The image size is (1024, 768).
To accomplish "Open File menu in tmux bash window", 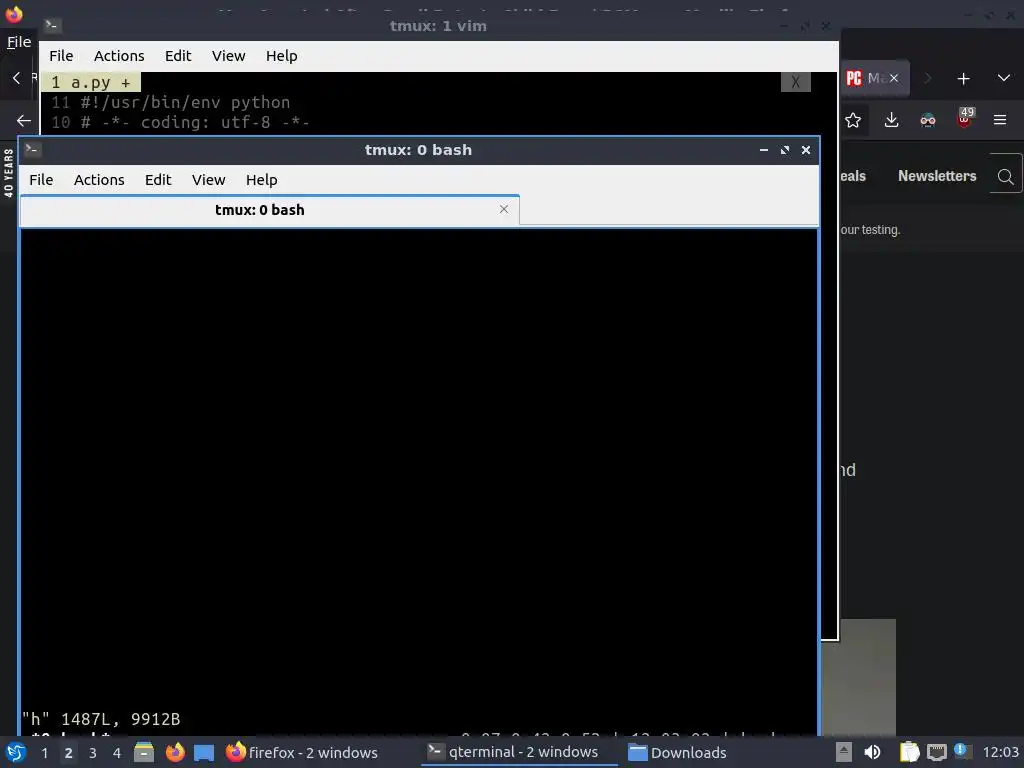I will coord(41,180).
